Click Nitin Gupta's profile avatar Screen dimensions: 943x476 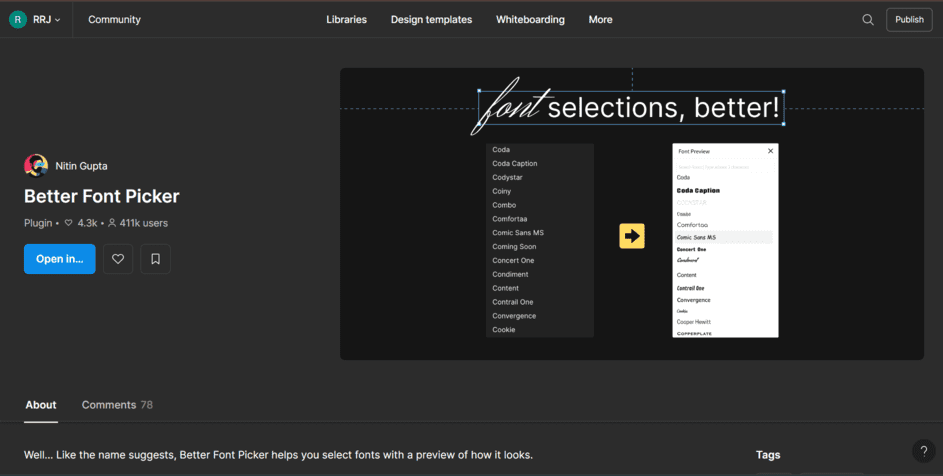pyautogui.click(x=36, y=166)
